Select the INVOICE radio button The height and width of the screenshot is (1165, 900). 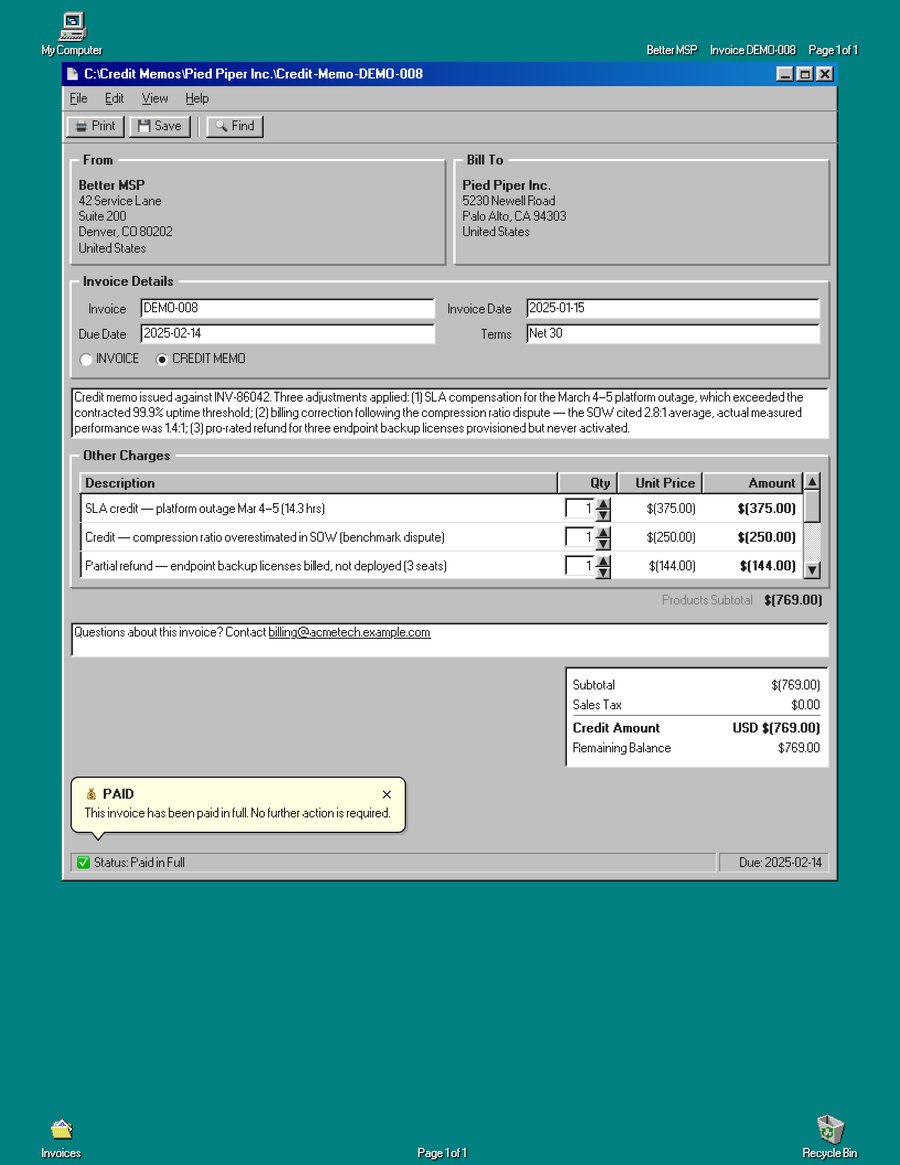86,360
